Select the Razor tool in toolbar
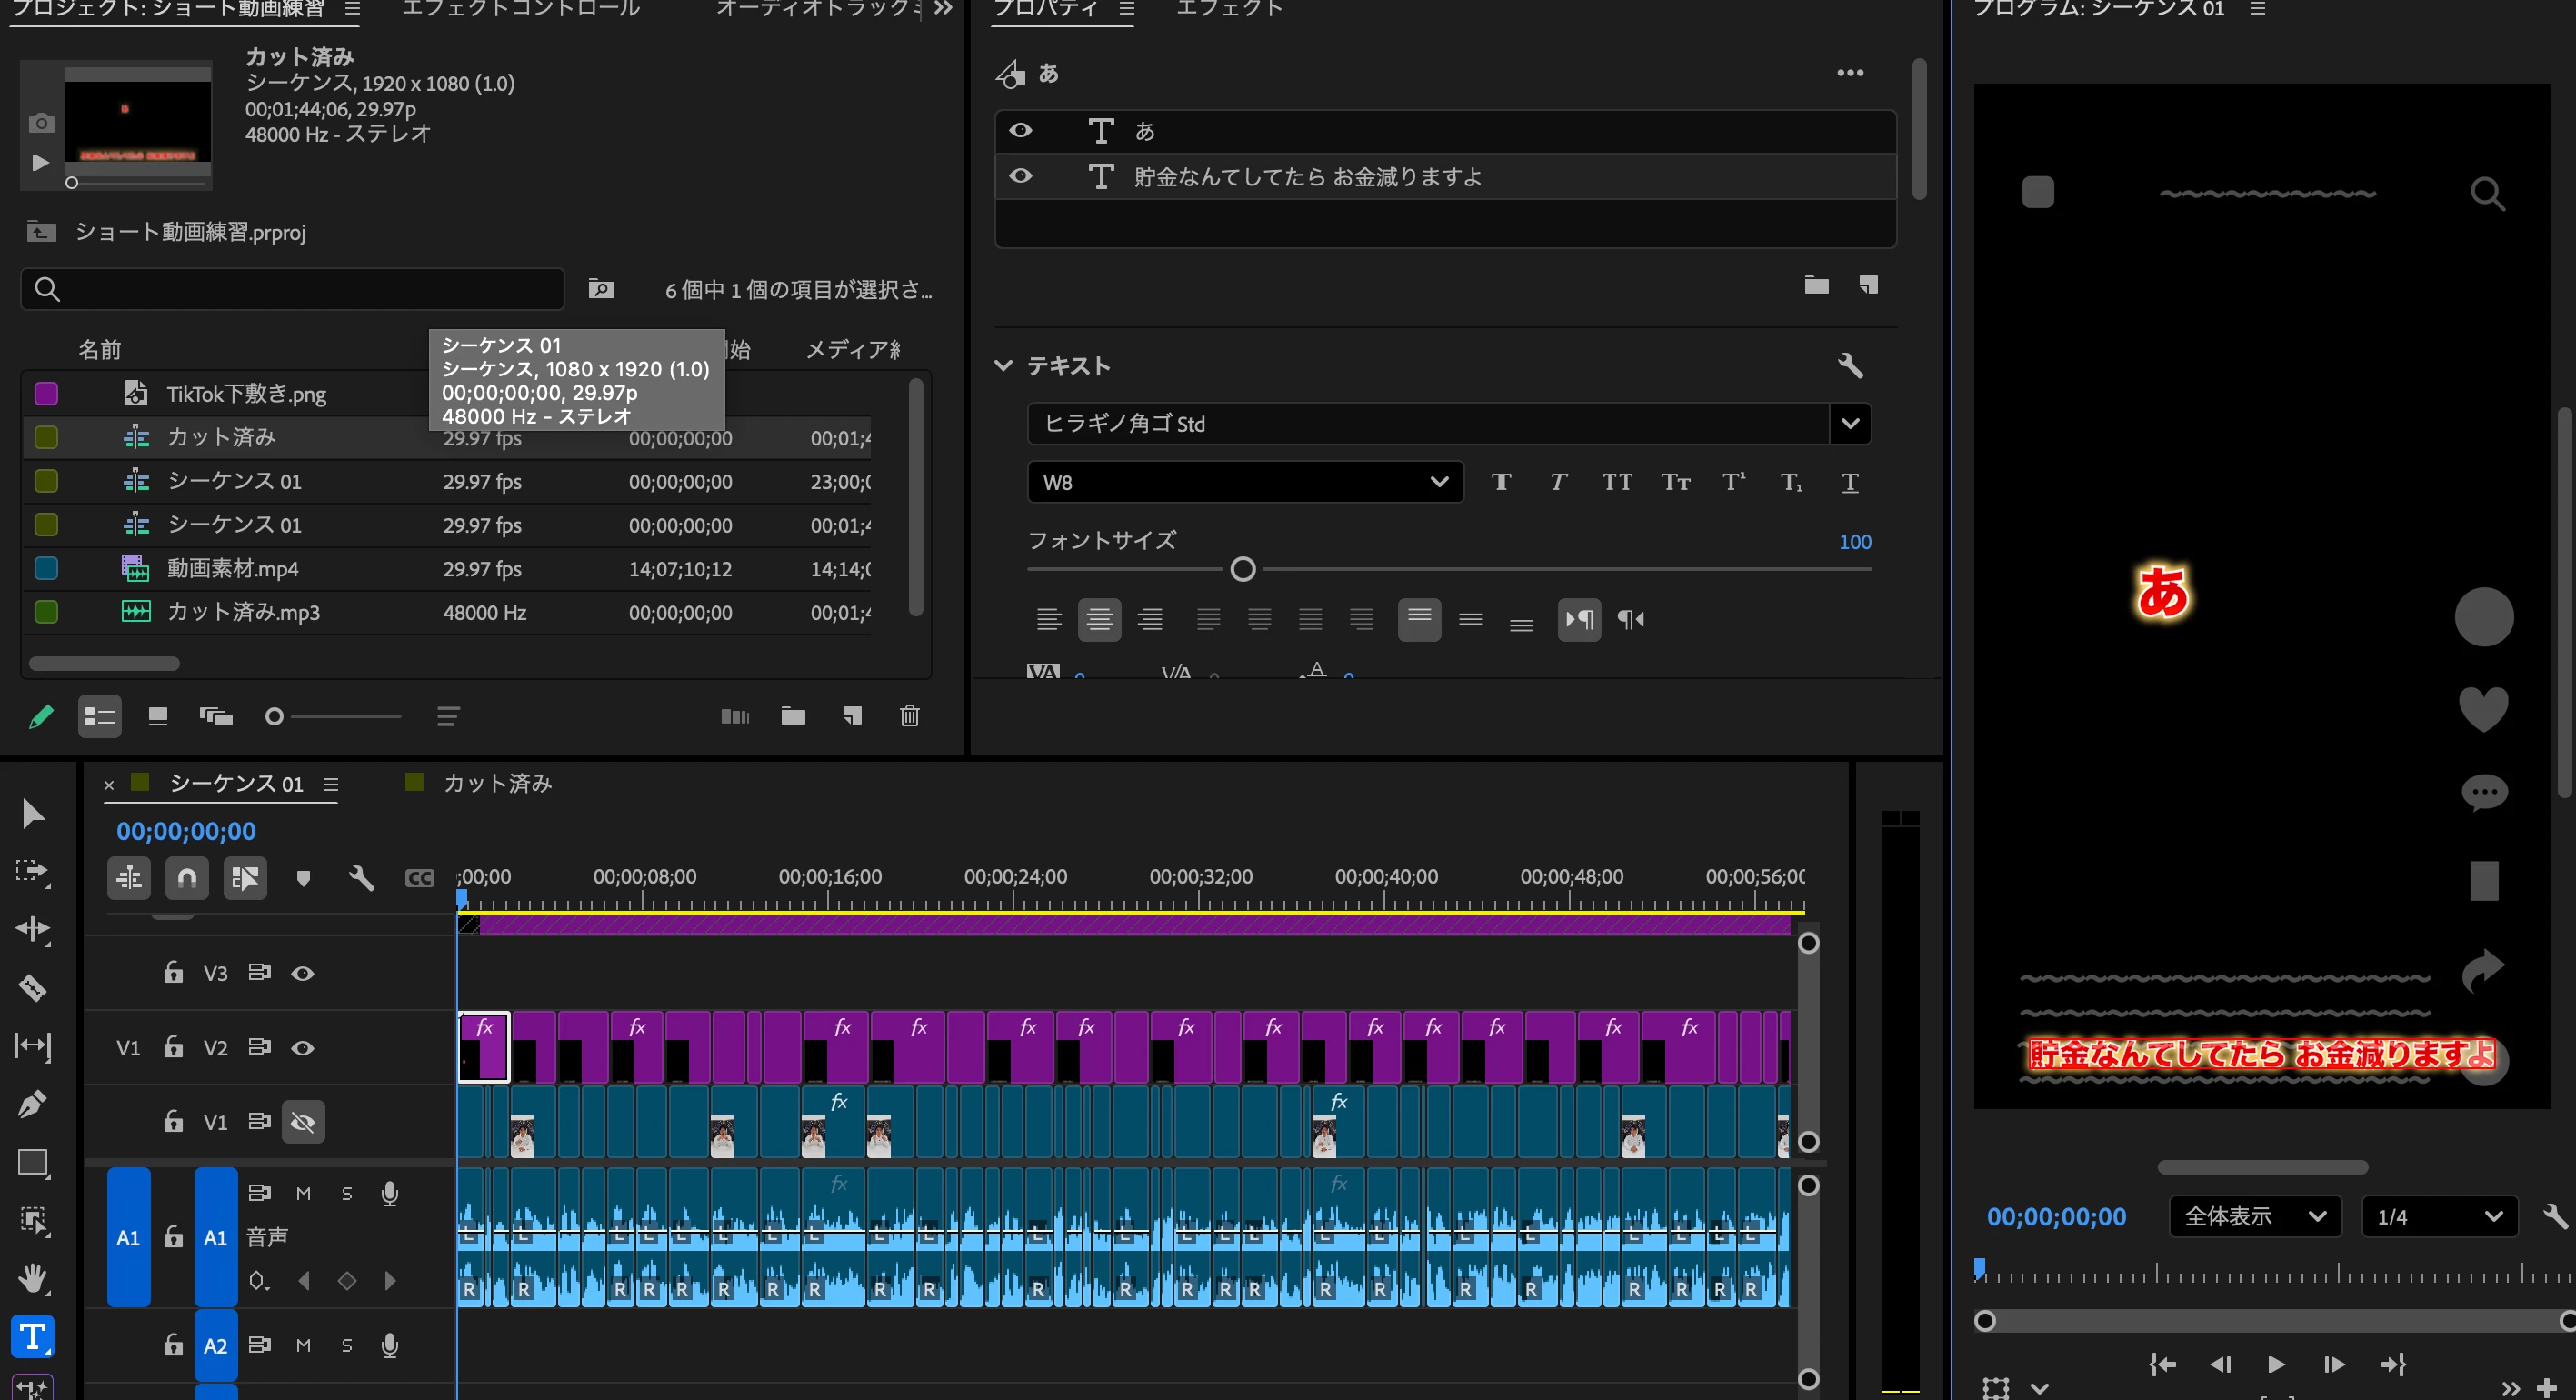 coord(32,988)
